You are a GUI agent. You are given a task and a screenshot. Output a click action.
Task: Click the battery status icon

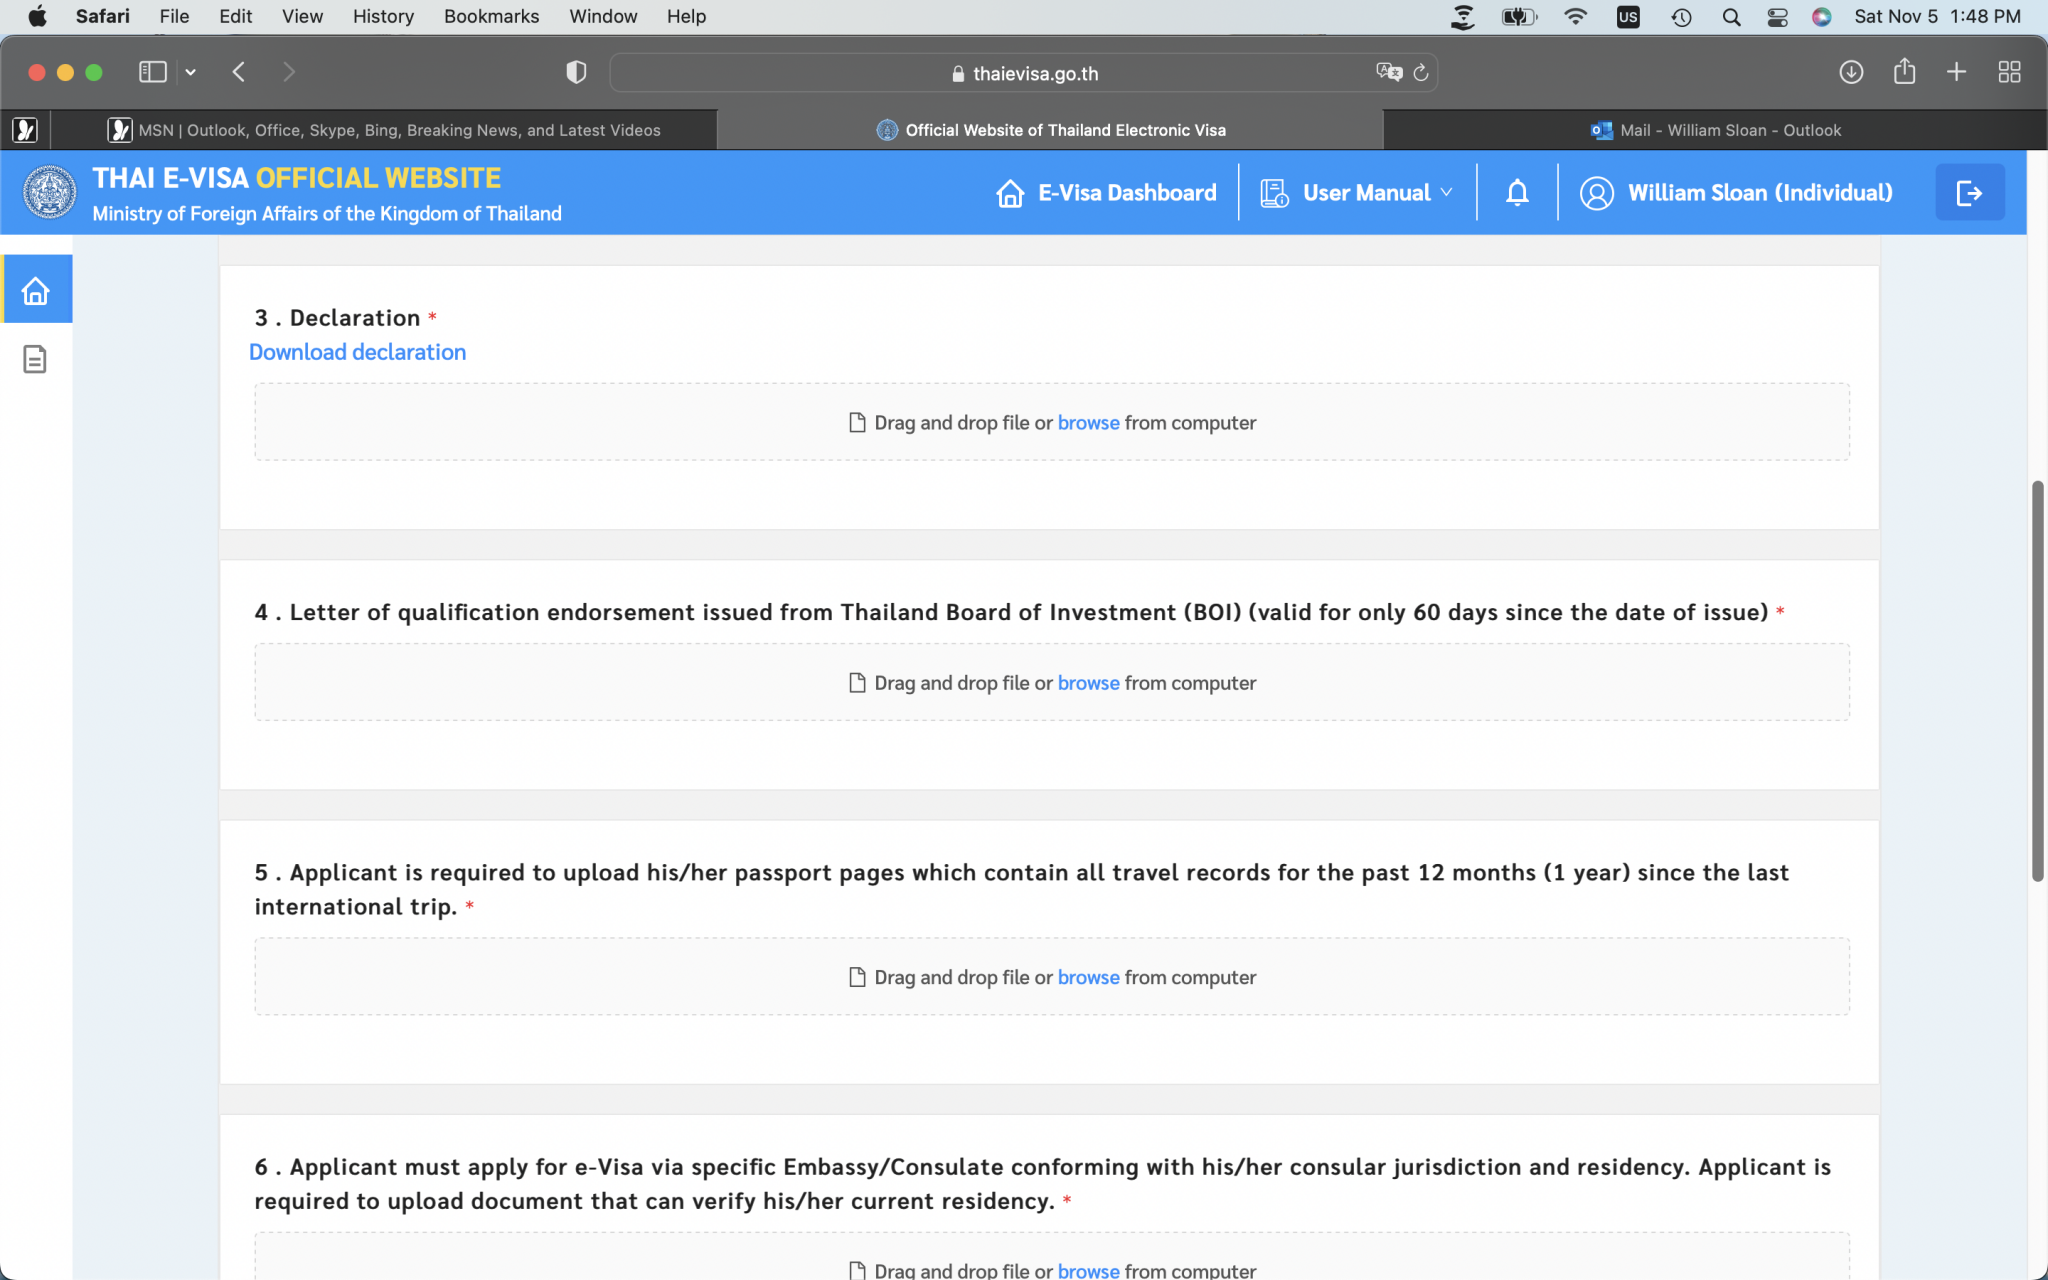tap(1518, 17)
